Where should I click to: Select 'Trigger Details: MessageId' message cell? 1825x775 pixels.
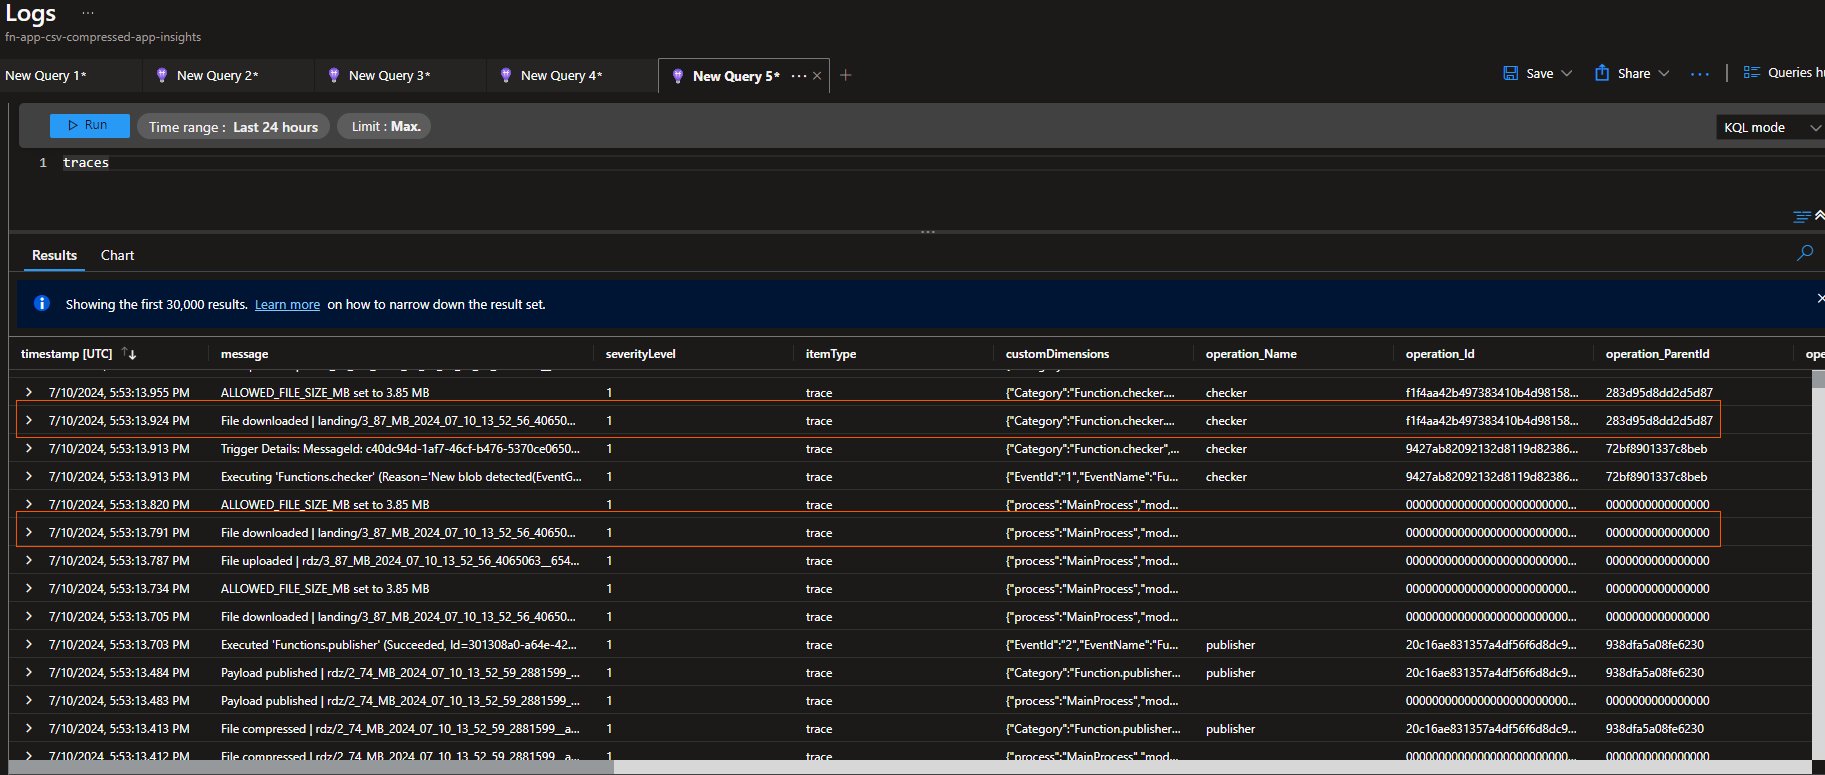pos(400,449)
